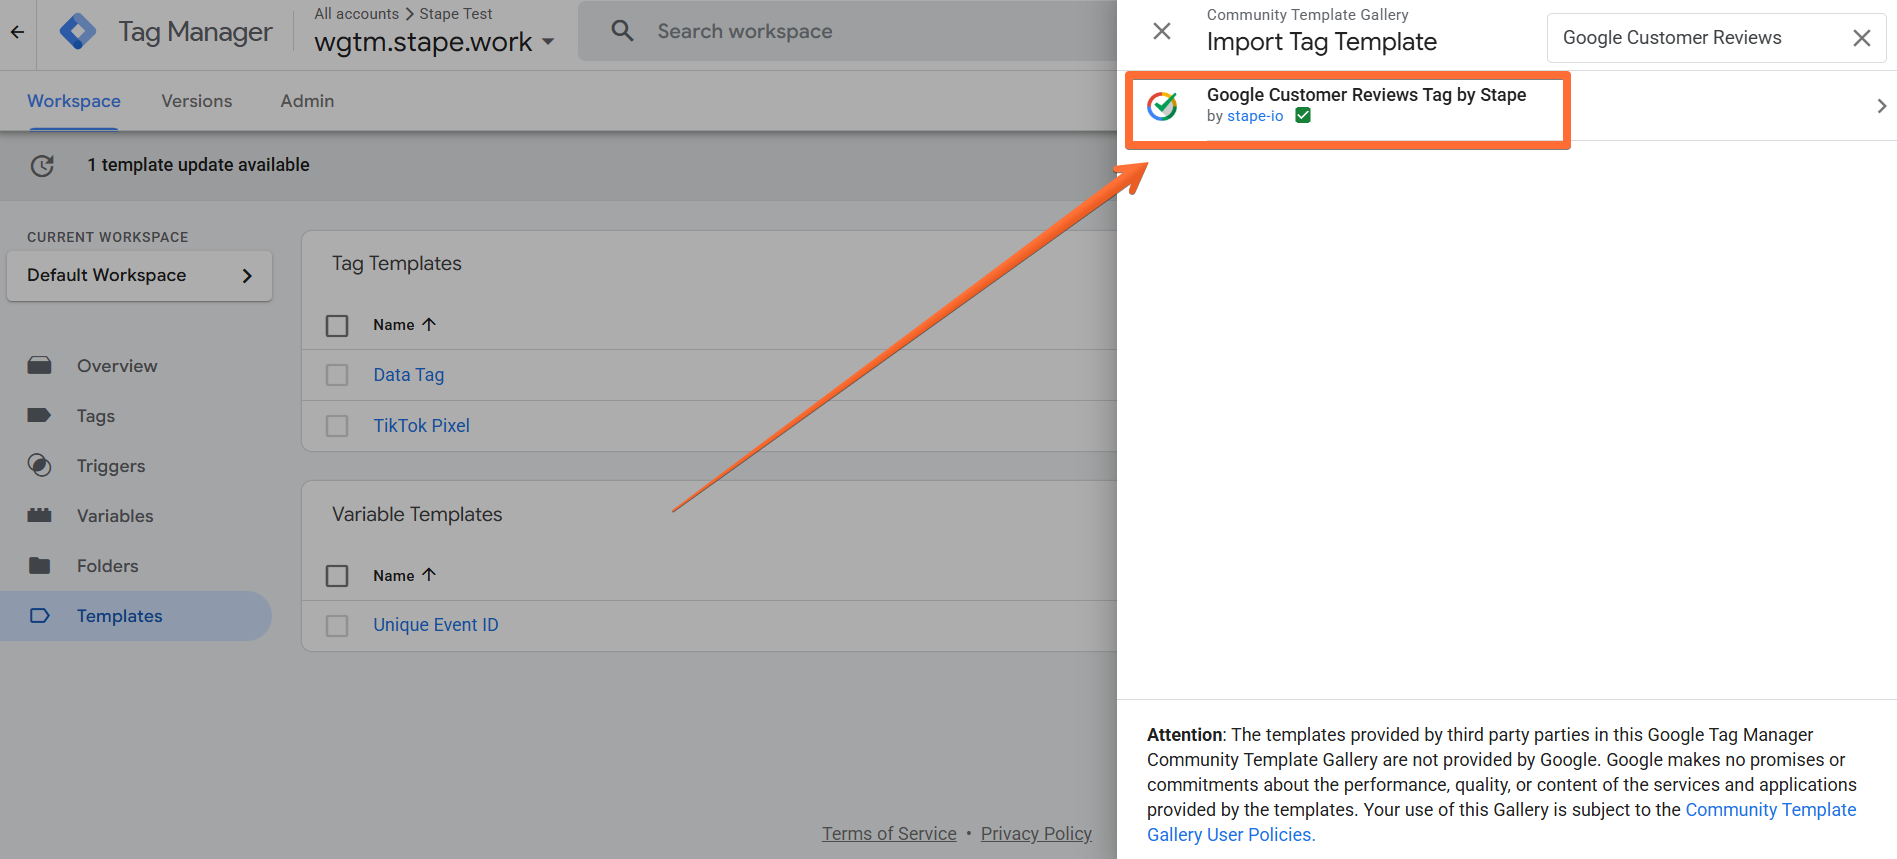Open Variables in the sidebar
Image resolution: width=1897 pixels, height=859 pixels.
[115, 516]
